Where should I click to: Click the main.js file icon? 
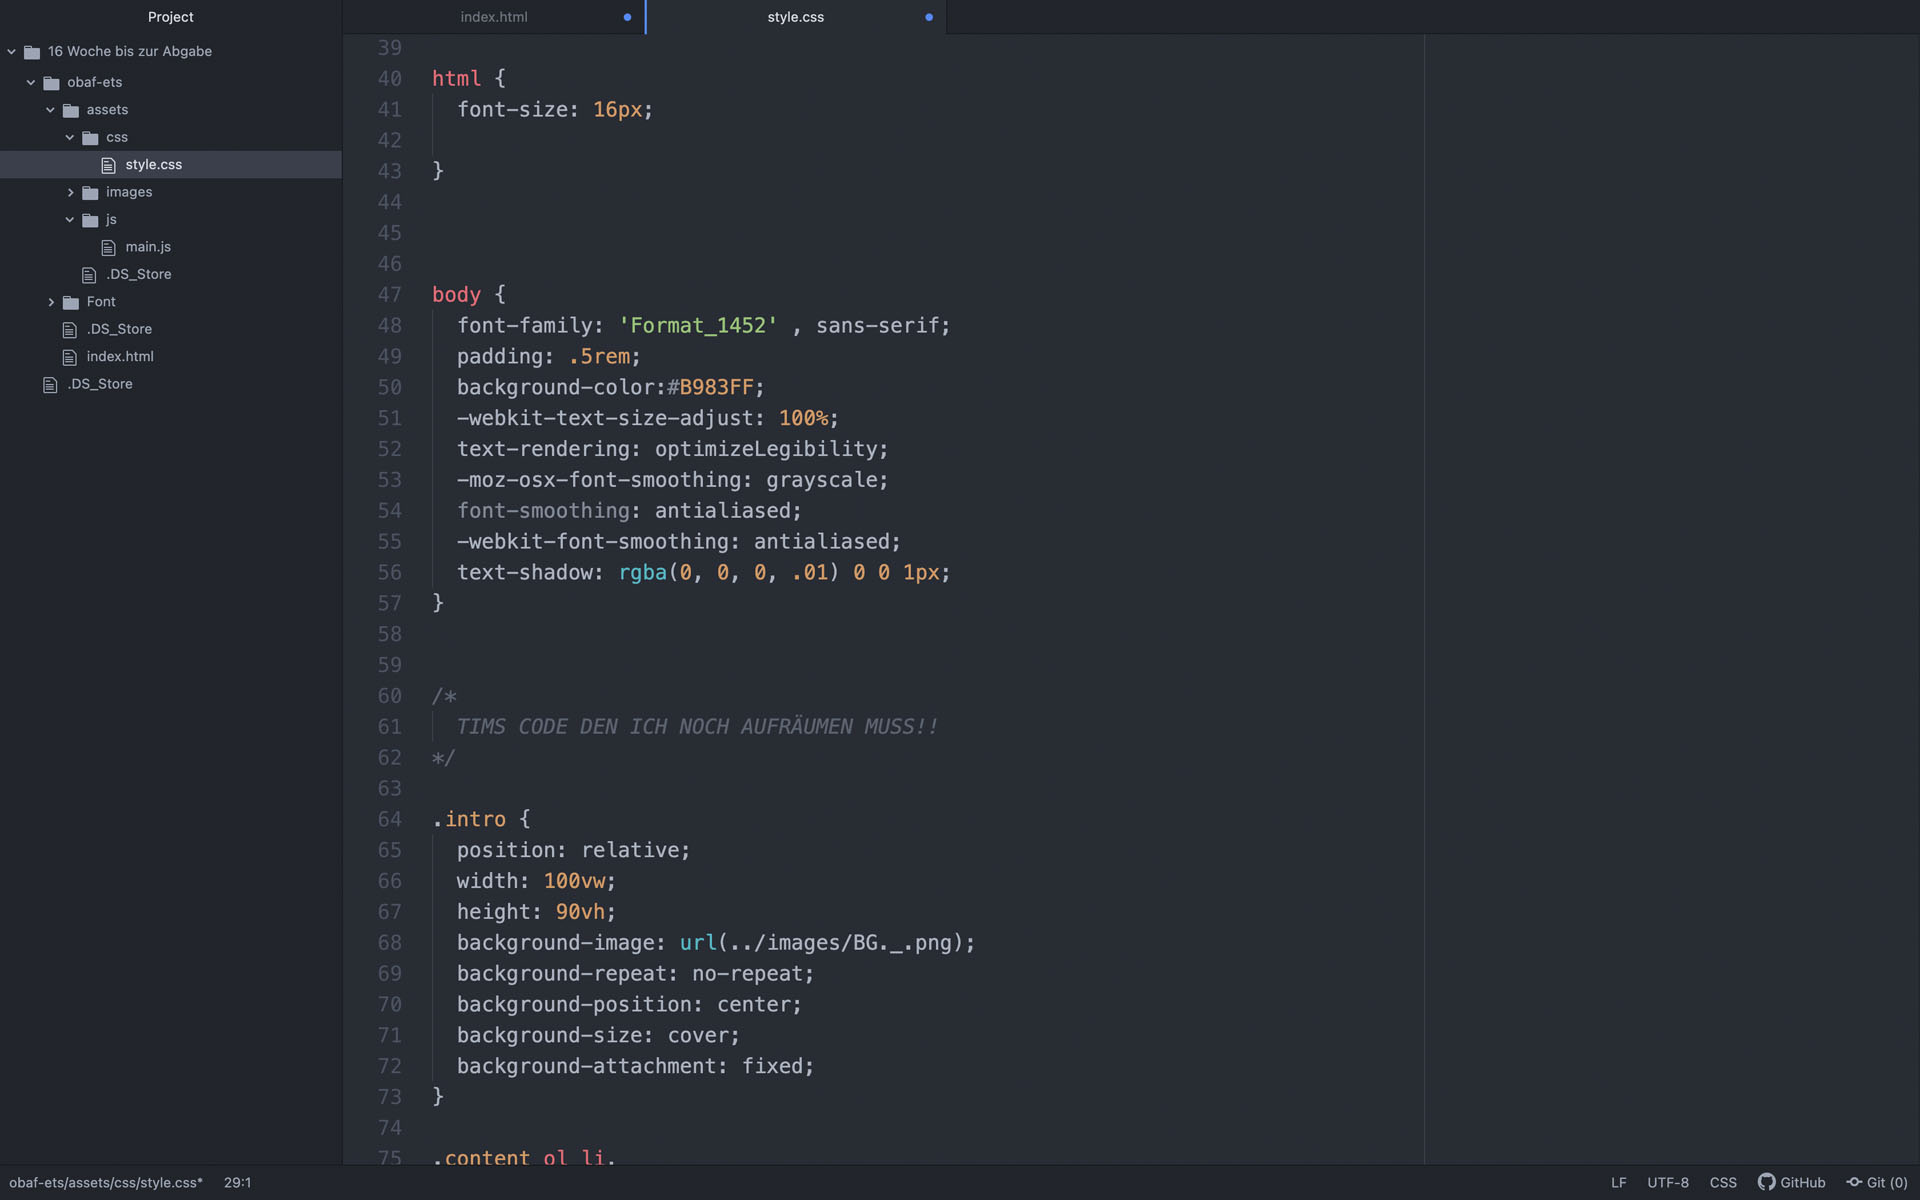(108, 247)
